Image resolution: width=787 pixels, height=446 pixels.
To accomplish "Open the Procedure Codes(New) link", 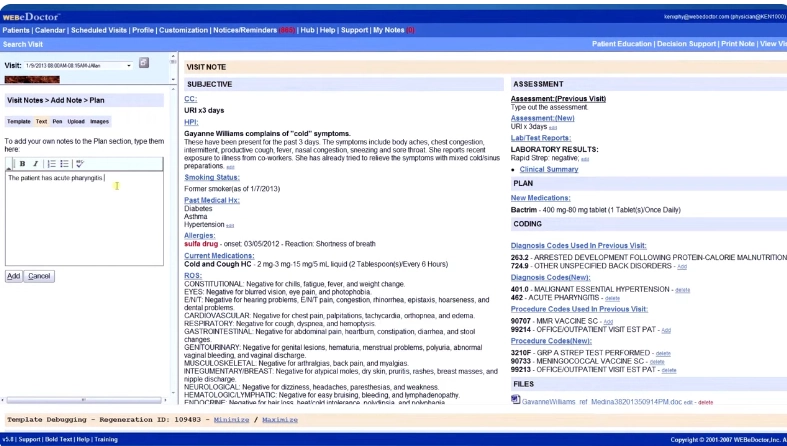I will coord(551,341).
